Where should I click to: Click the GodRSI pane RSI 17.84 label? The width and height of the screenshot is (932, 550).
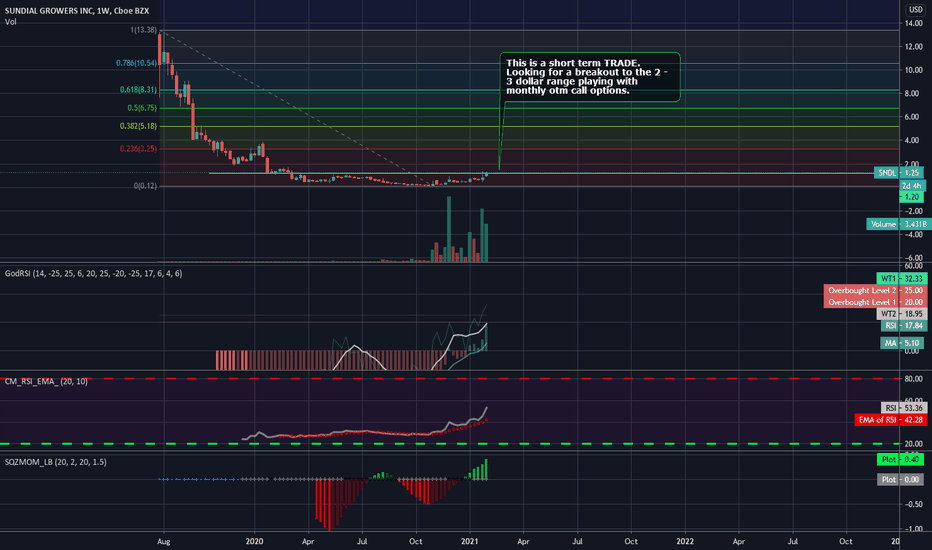point(903,326)
